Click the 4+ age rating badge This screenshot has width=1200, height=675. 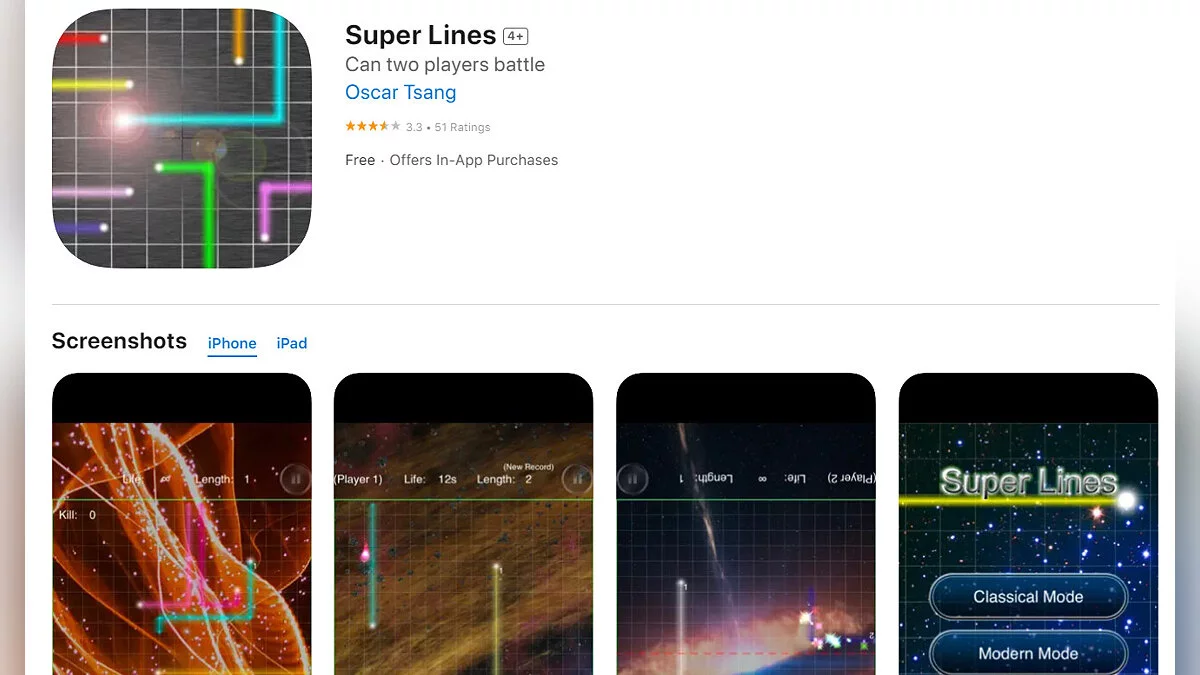coord(515,36)
